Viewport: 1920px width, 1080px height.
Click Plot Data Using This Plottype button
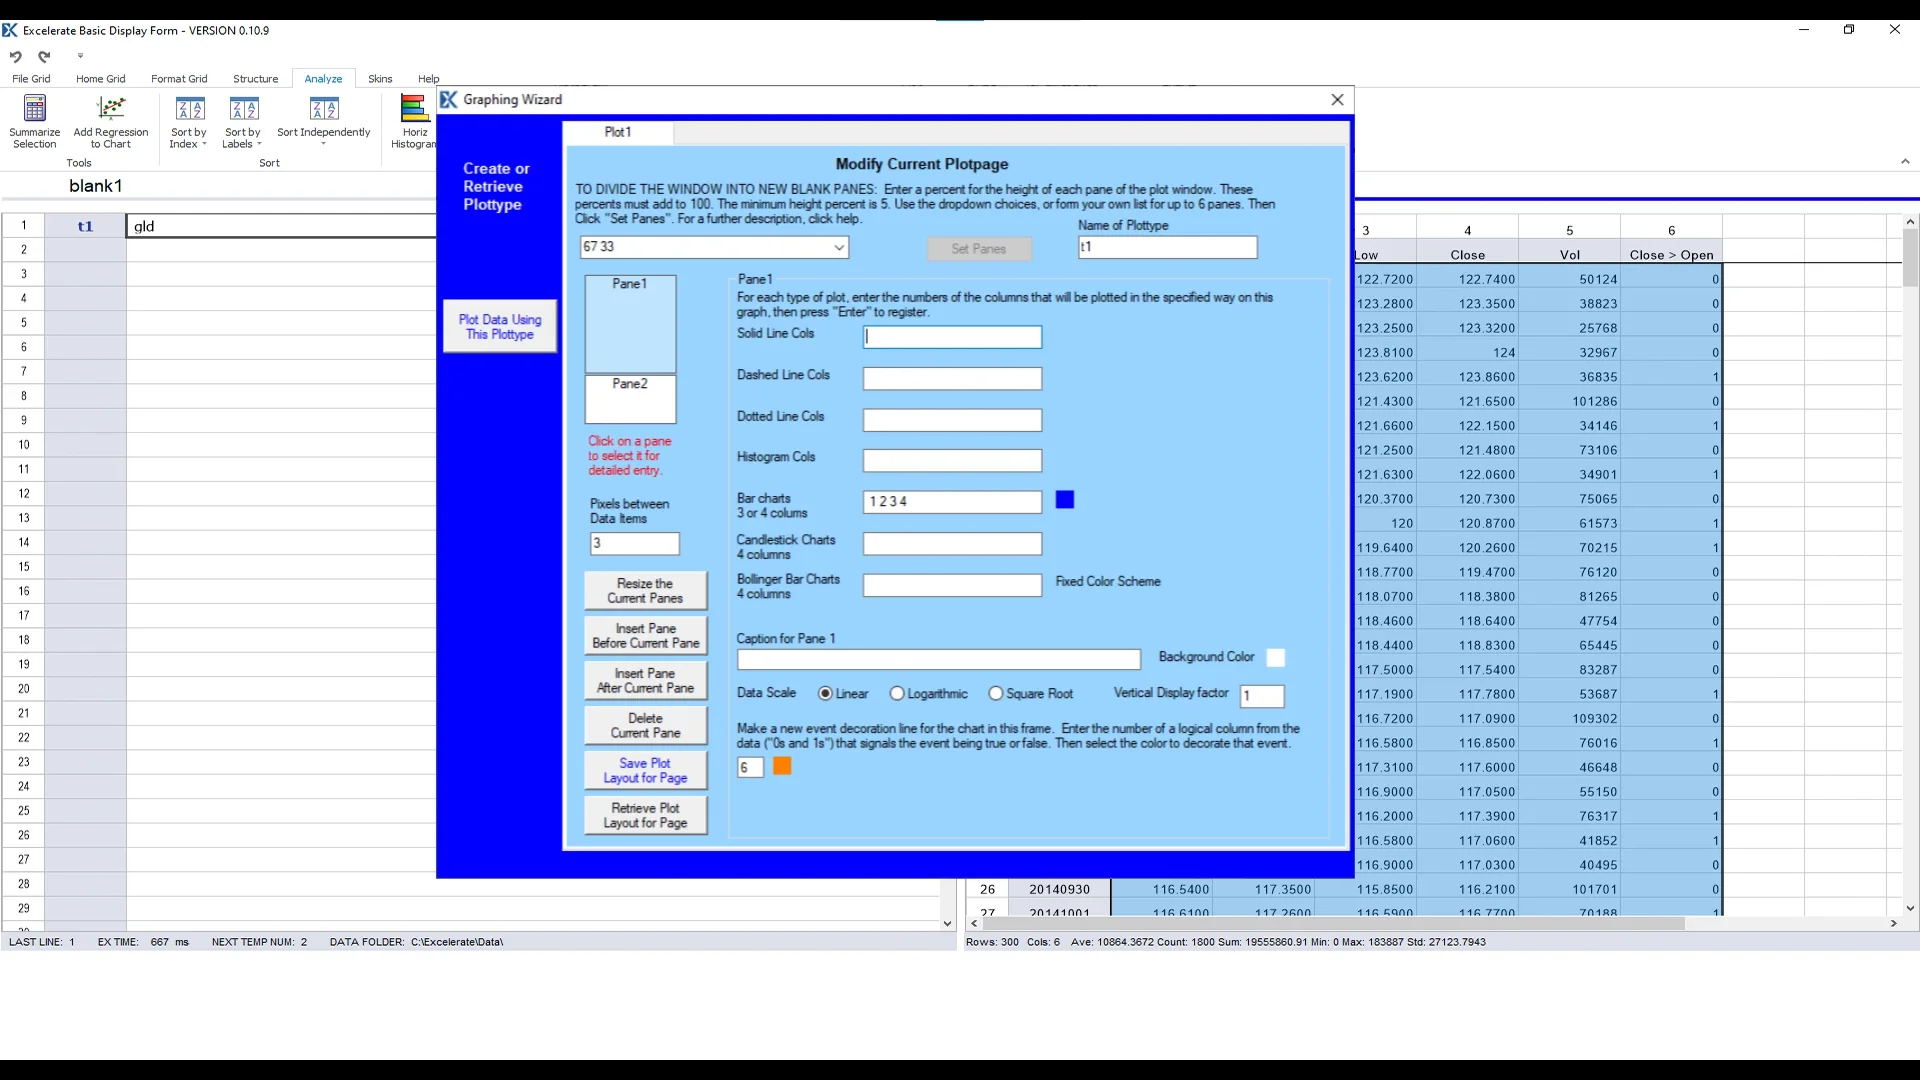[x=500, y=327]
